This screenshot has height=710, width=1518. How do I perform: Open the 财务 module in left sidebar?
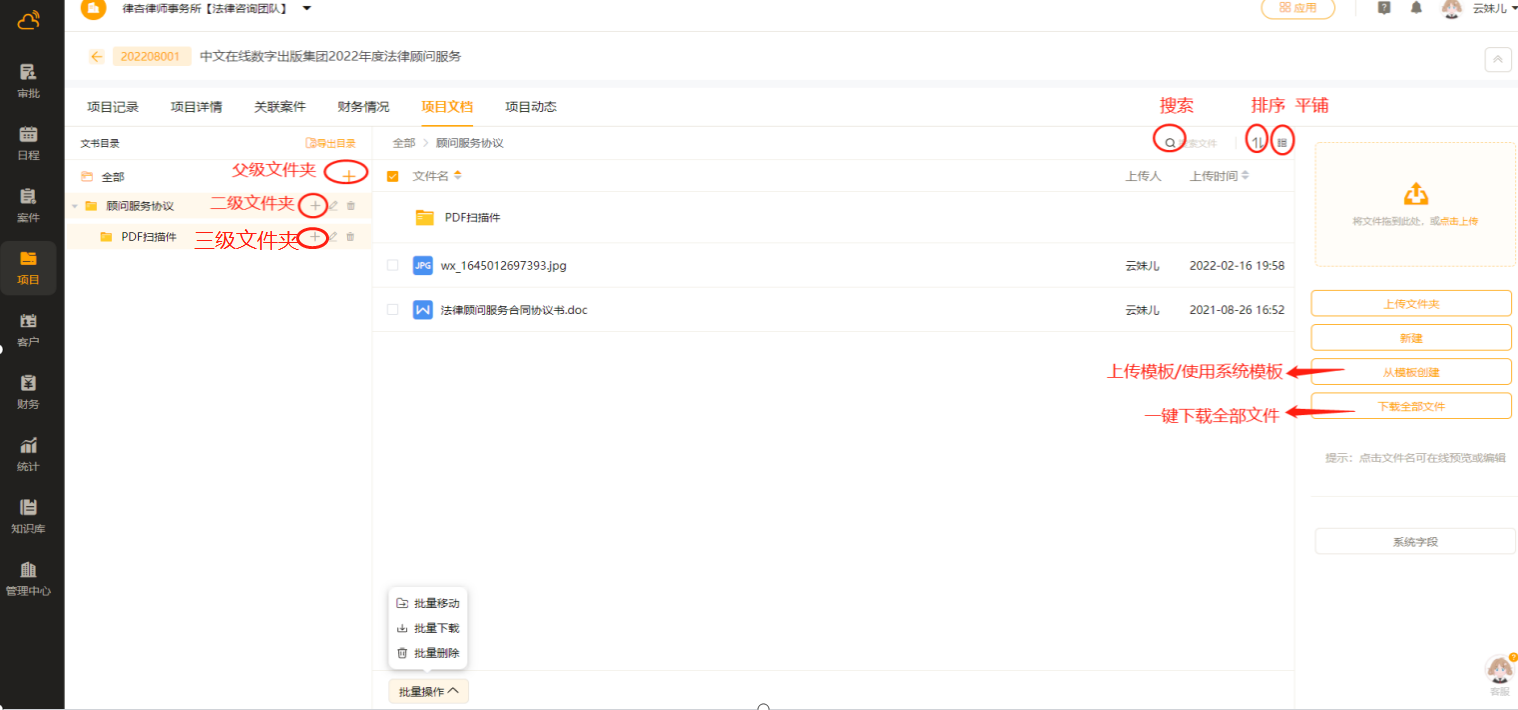[28, 392]
